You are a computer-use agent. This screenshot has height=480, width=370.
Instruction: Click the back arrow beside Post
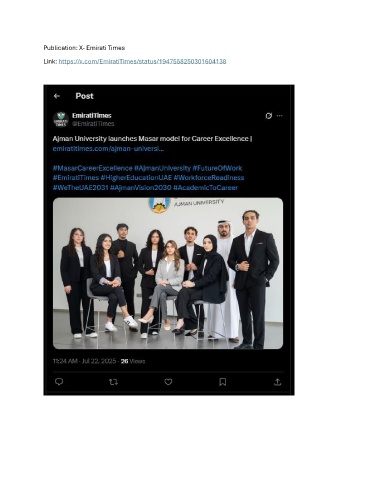[57, 96]
